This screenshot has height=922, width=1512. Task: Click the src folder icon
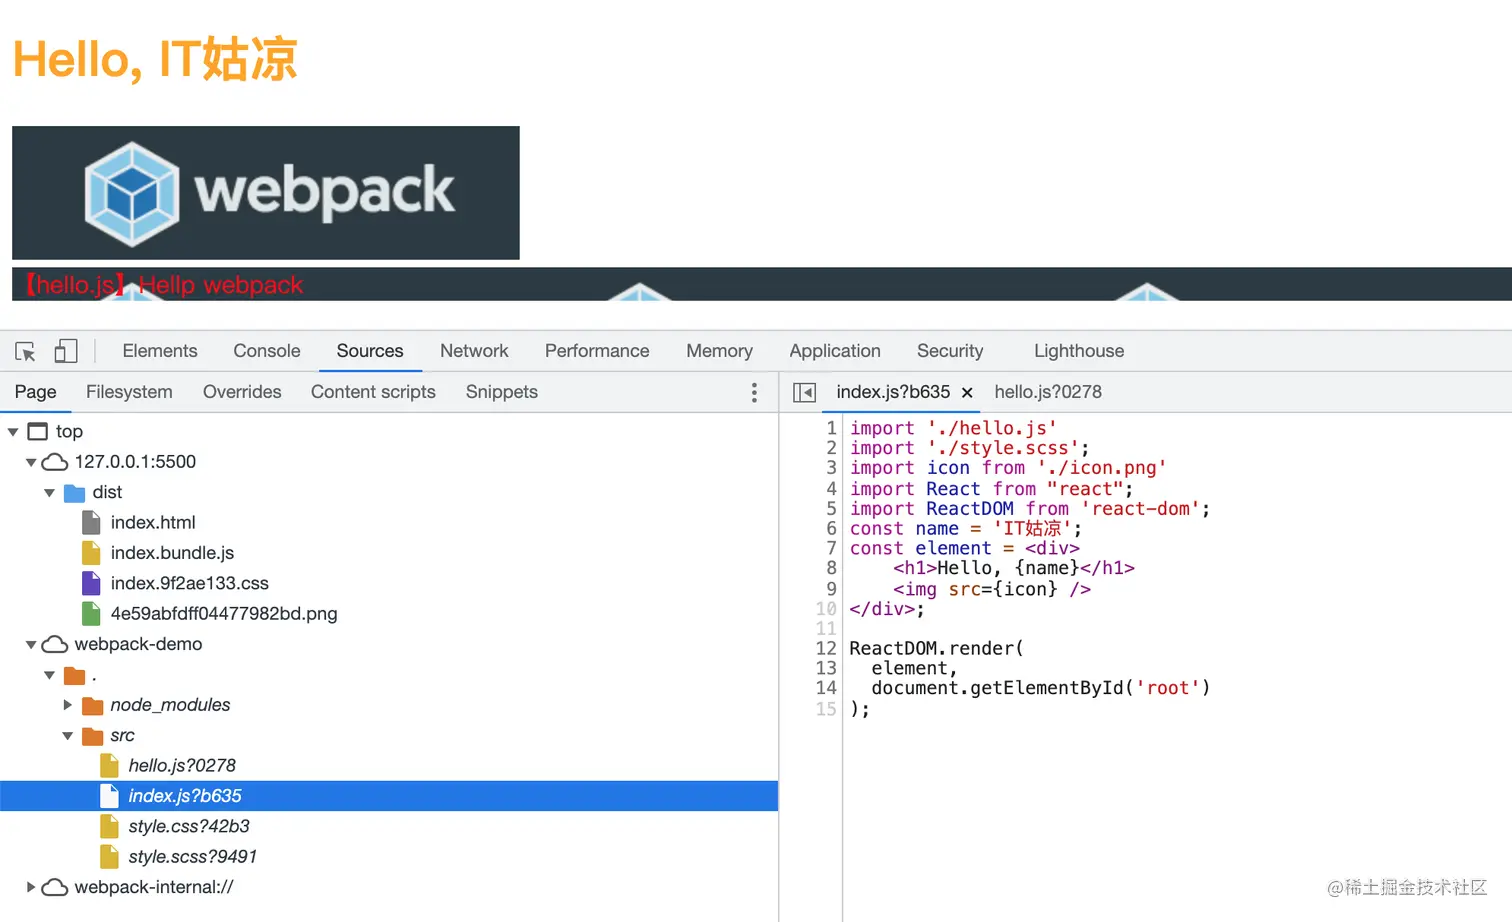click(x=93, y=736)
